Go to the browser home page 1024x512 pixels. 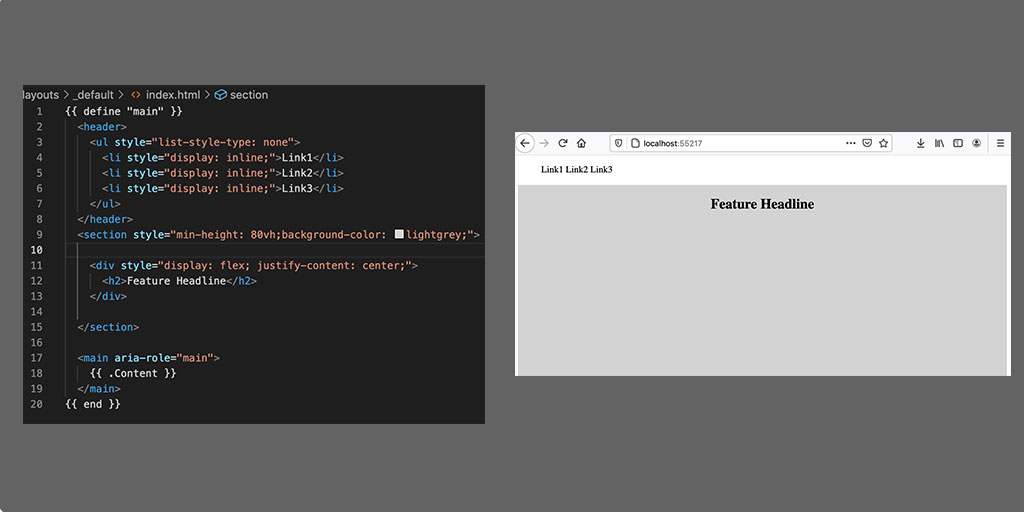(x=581, y=143)
